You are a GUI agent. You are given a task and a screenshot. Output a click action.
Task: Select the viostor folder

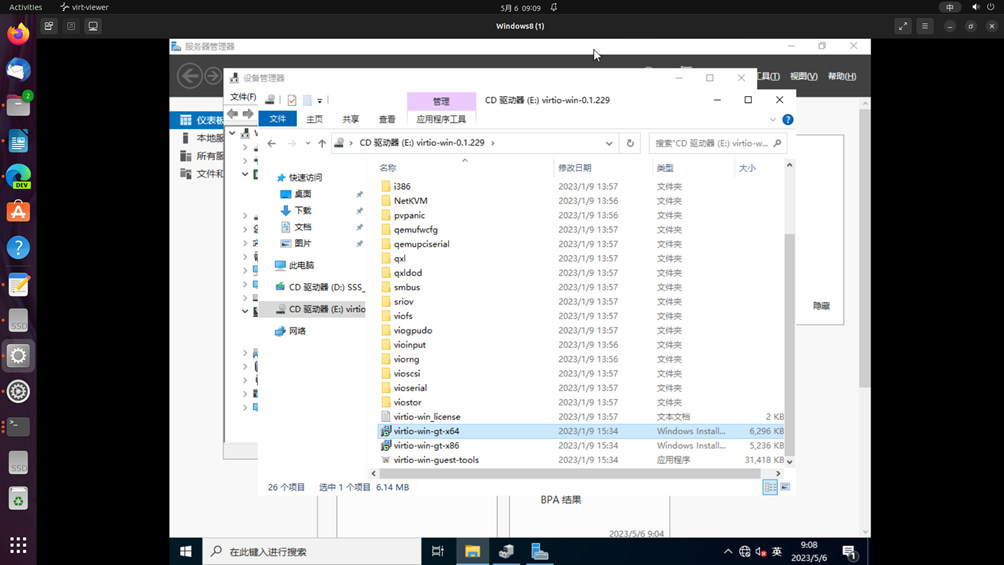pyautogui.click(x=407, y=402)
